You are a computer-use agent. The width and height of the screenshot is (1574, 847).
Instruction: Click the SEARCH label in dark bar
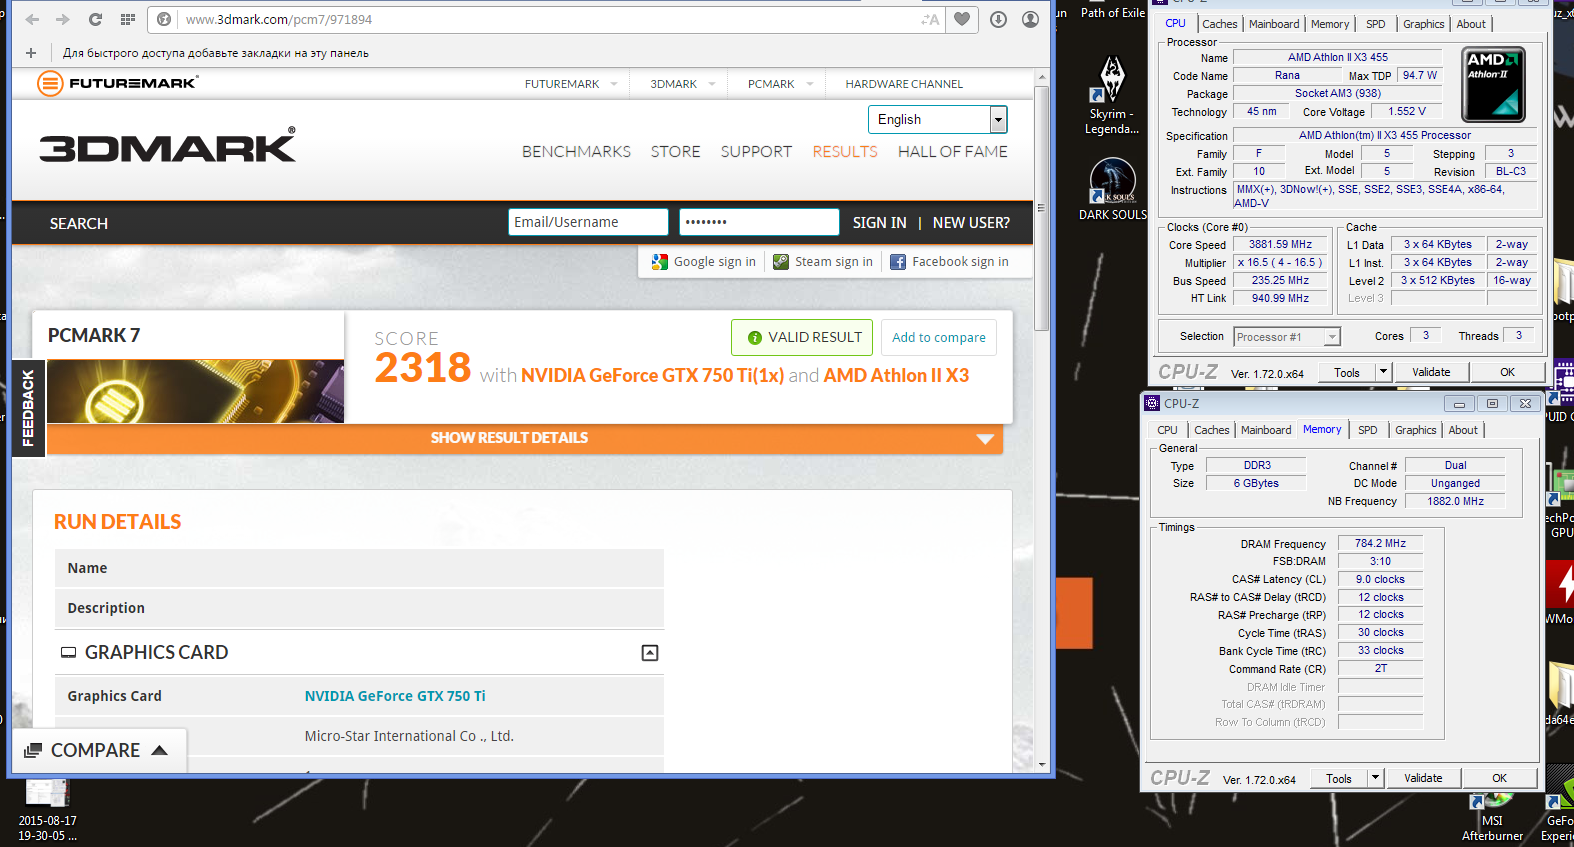(x=79, y=224)
